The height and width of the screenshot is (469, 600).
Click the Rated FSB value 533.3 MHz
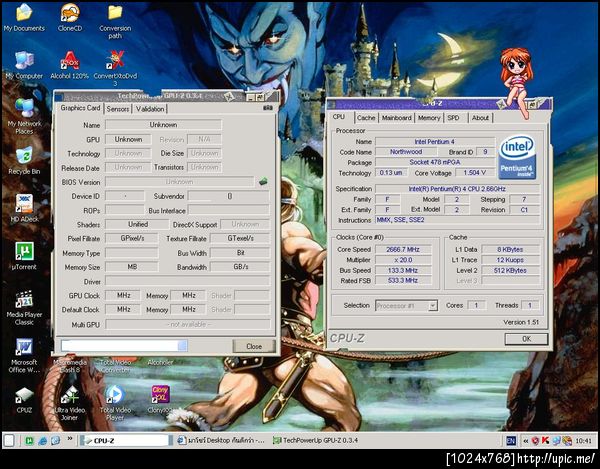403,280
